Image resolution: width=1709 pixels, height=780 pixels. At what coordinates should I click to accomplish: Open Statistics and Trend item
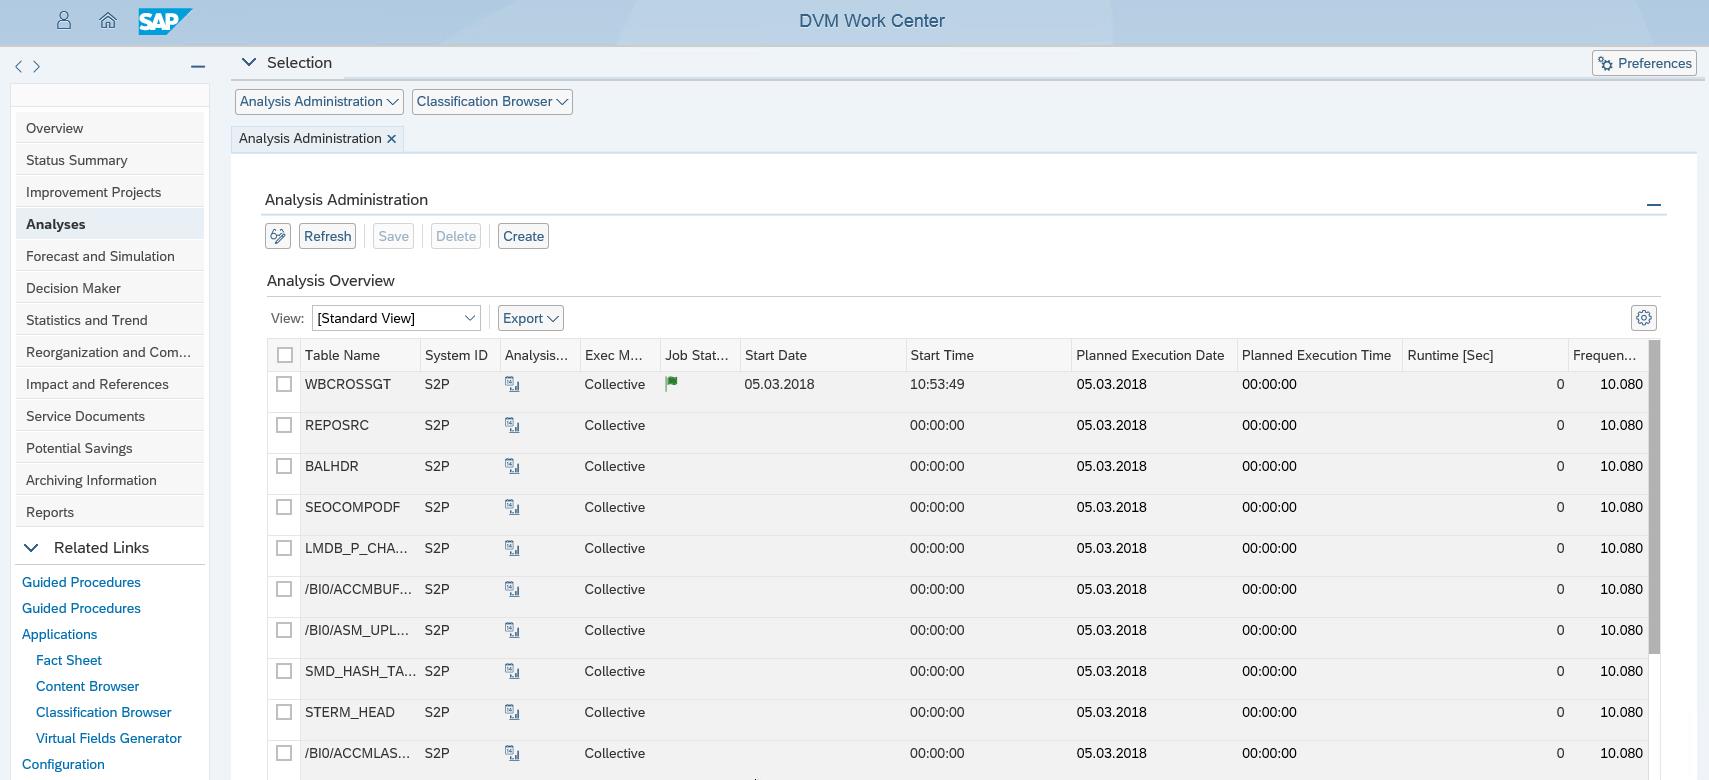point(110,320)
